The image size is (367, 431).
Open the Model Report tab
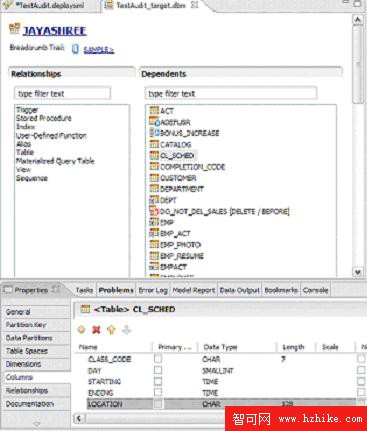pyautogui.click(x=194, y=290)
